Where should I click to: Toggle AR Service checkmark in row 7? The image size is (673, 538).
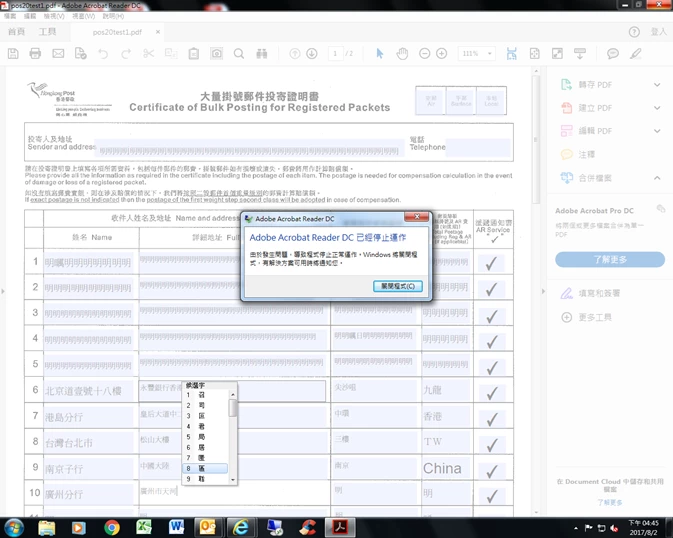point(491,419)
